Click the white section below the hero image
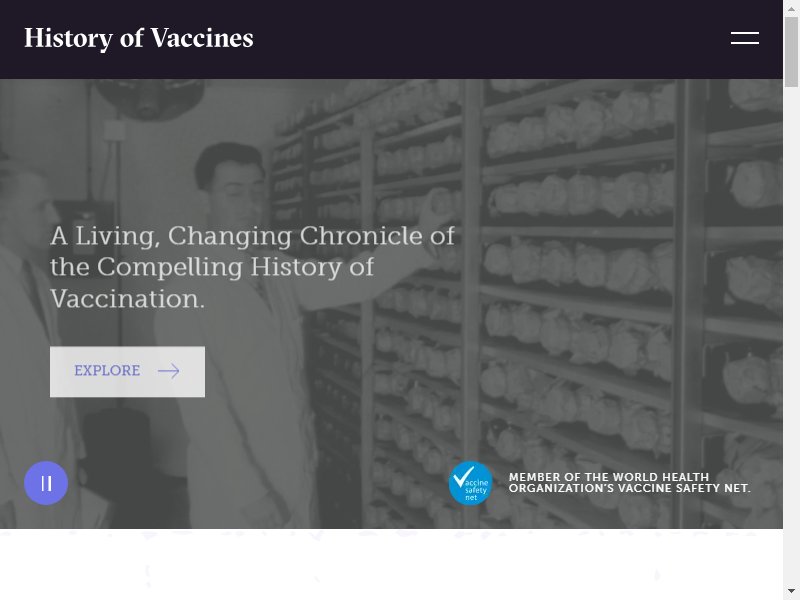The image size is (800, 600). [391, 564]
